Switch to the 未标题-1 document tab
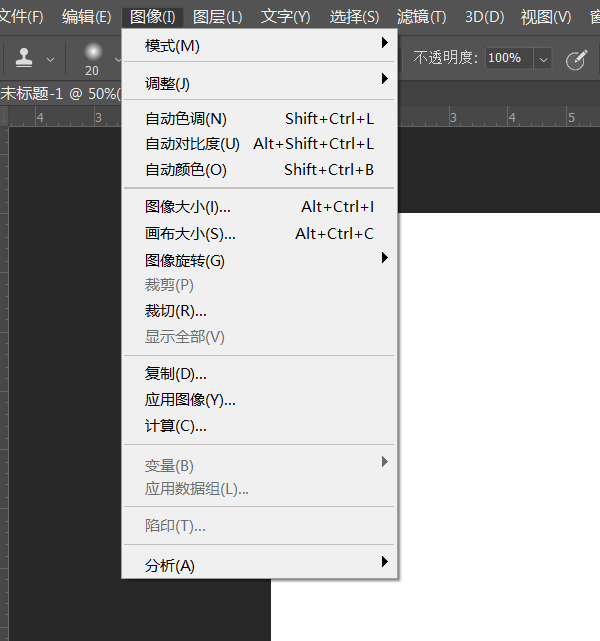The height and width of the screenshot is (641, 600). (x=60, y=94)
